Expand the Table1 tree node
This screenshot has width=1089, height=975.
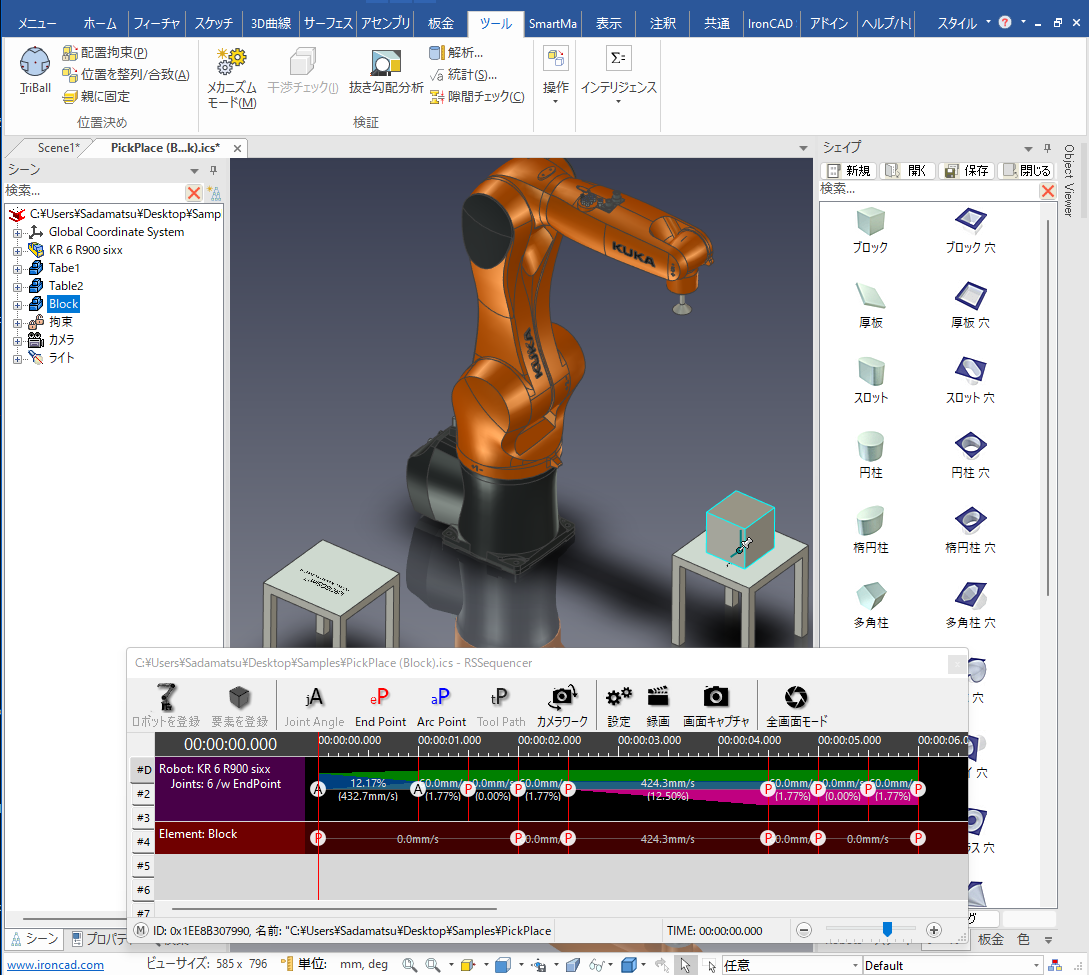[x=17, y=268]
